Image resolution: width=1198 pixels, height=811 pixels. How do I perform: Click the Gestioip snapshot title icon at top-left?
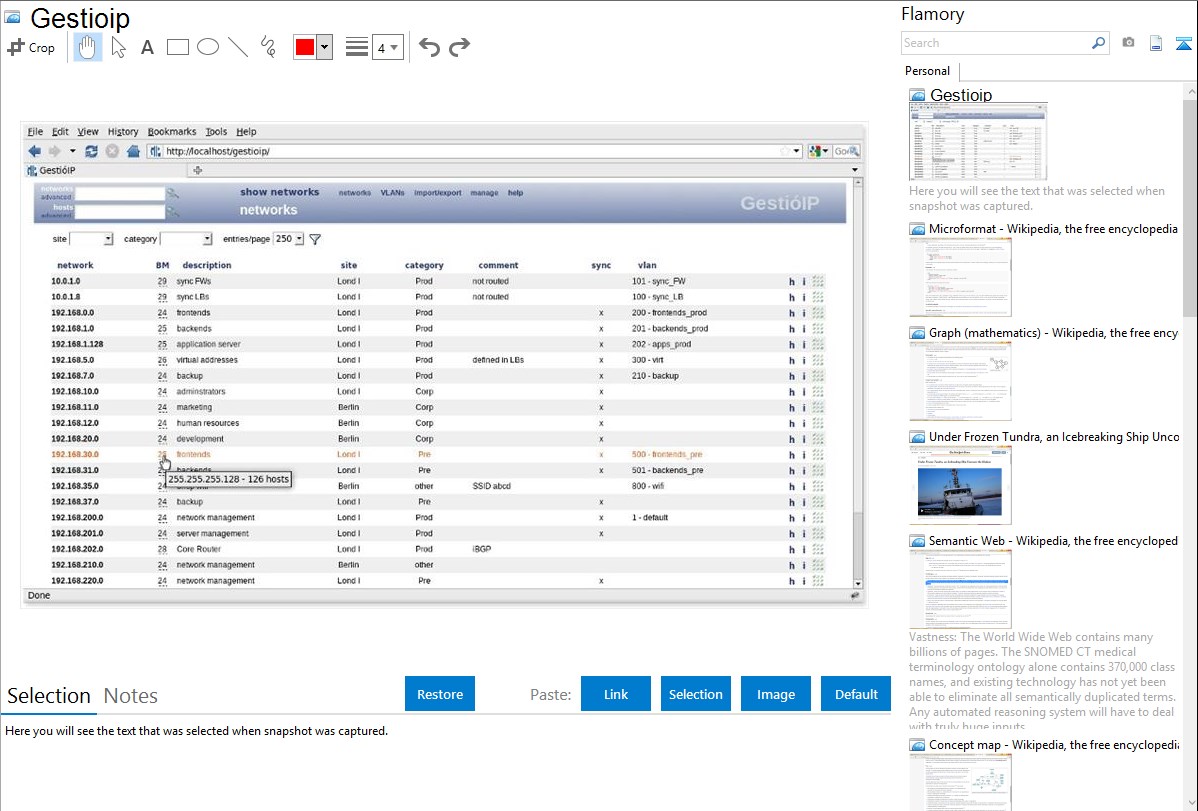click(13, 17)
